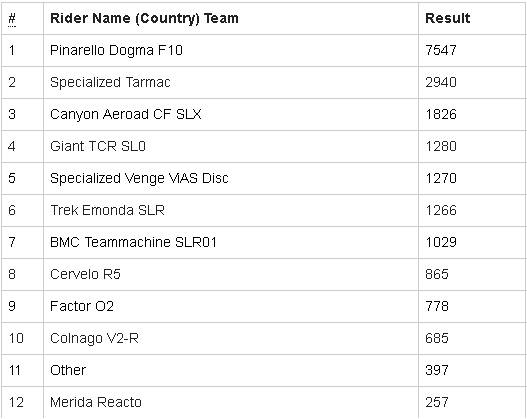Select the Cervelo R5 cell
527x419 pixels.
coord(85,274)
